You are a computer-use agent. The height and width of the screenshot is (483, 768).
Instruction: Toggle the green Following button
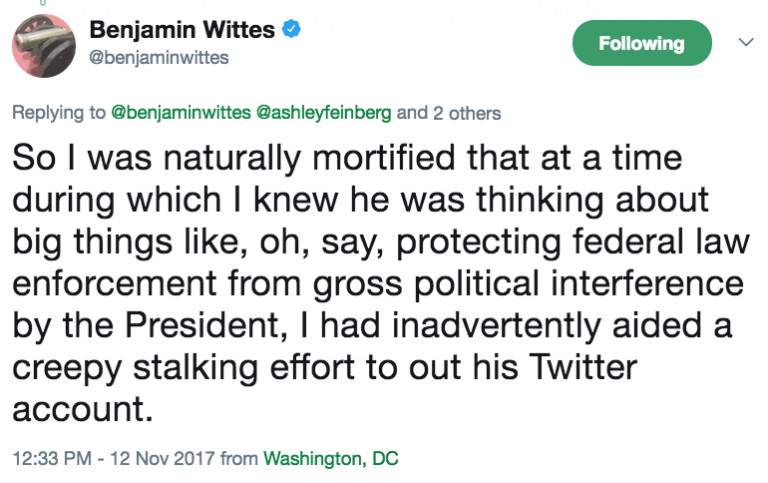click(641, 43)
